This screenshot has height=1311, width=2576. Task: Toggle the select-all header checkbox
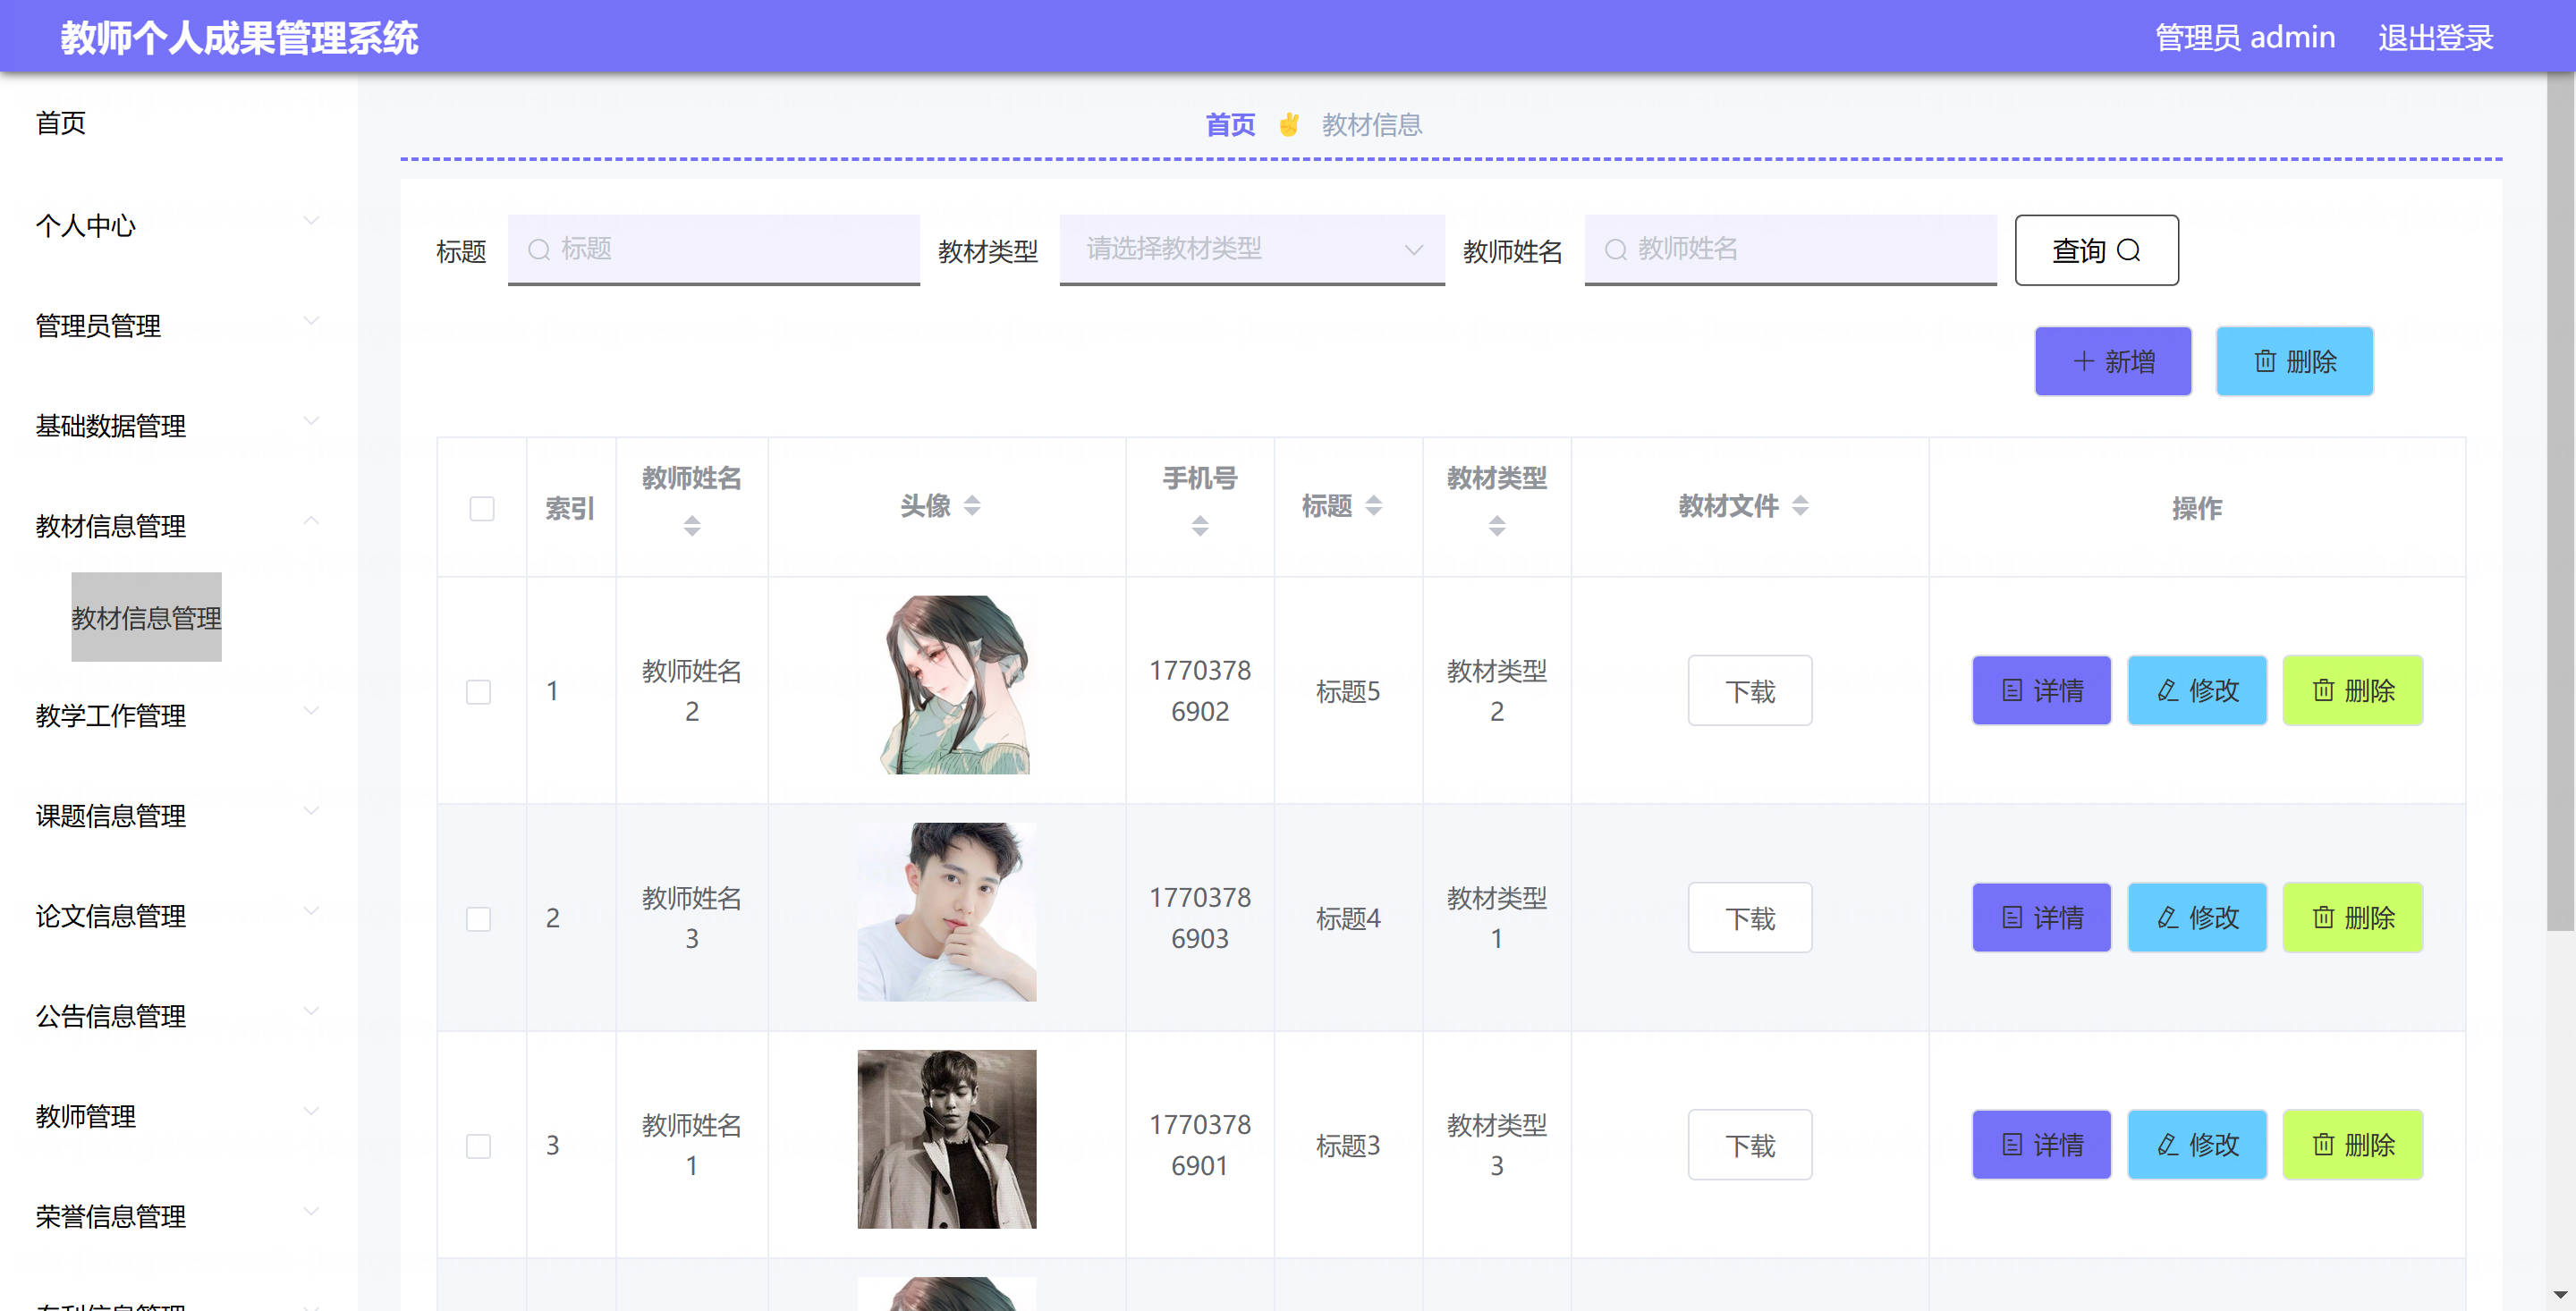482,508
